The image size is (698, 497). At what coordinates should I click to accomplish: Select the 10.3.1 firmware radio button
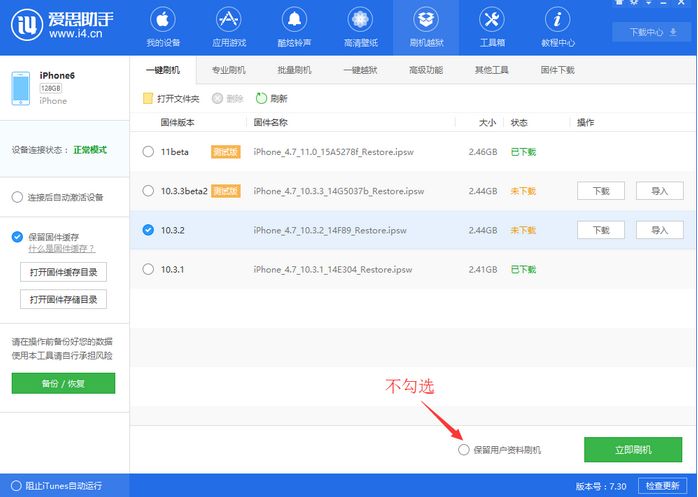pos(148,269)
